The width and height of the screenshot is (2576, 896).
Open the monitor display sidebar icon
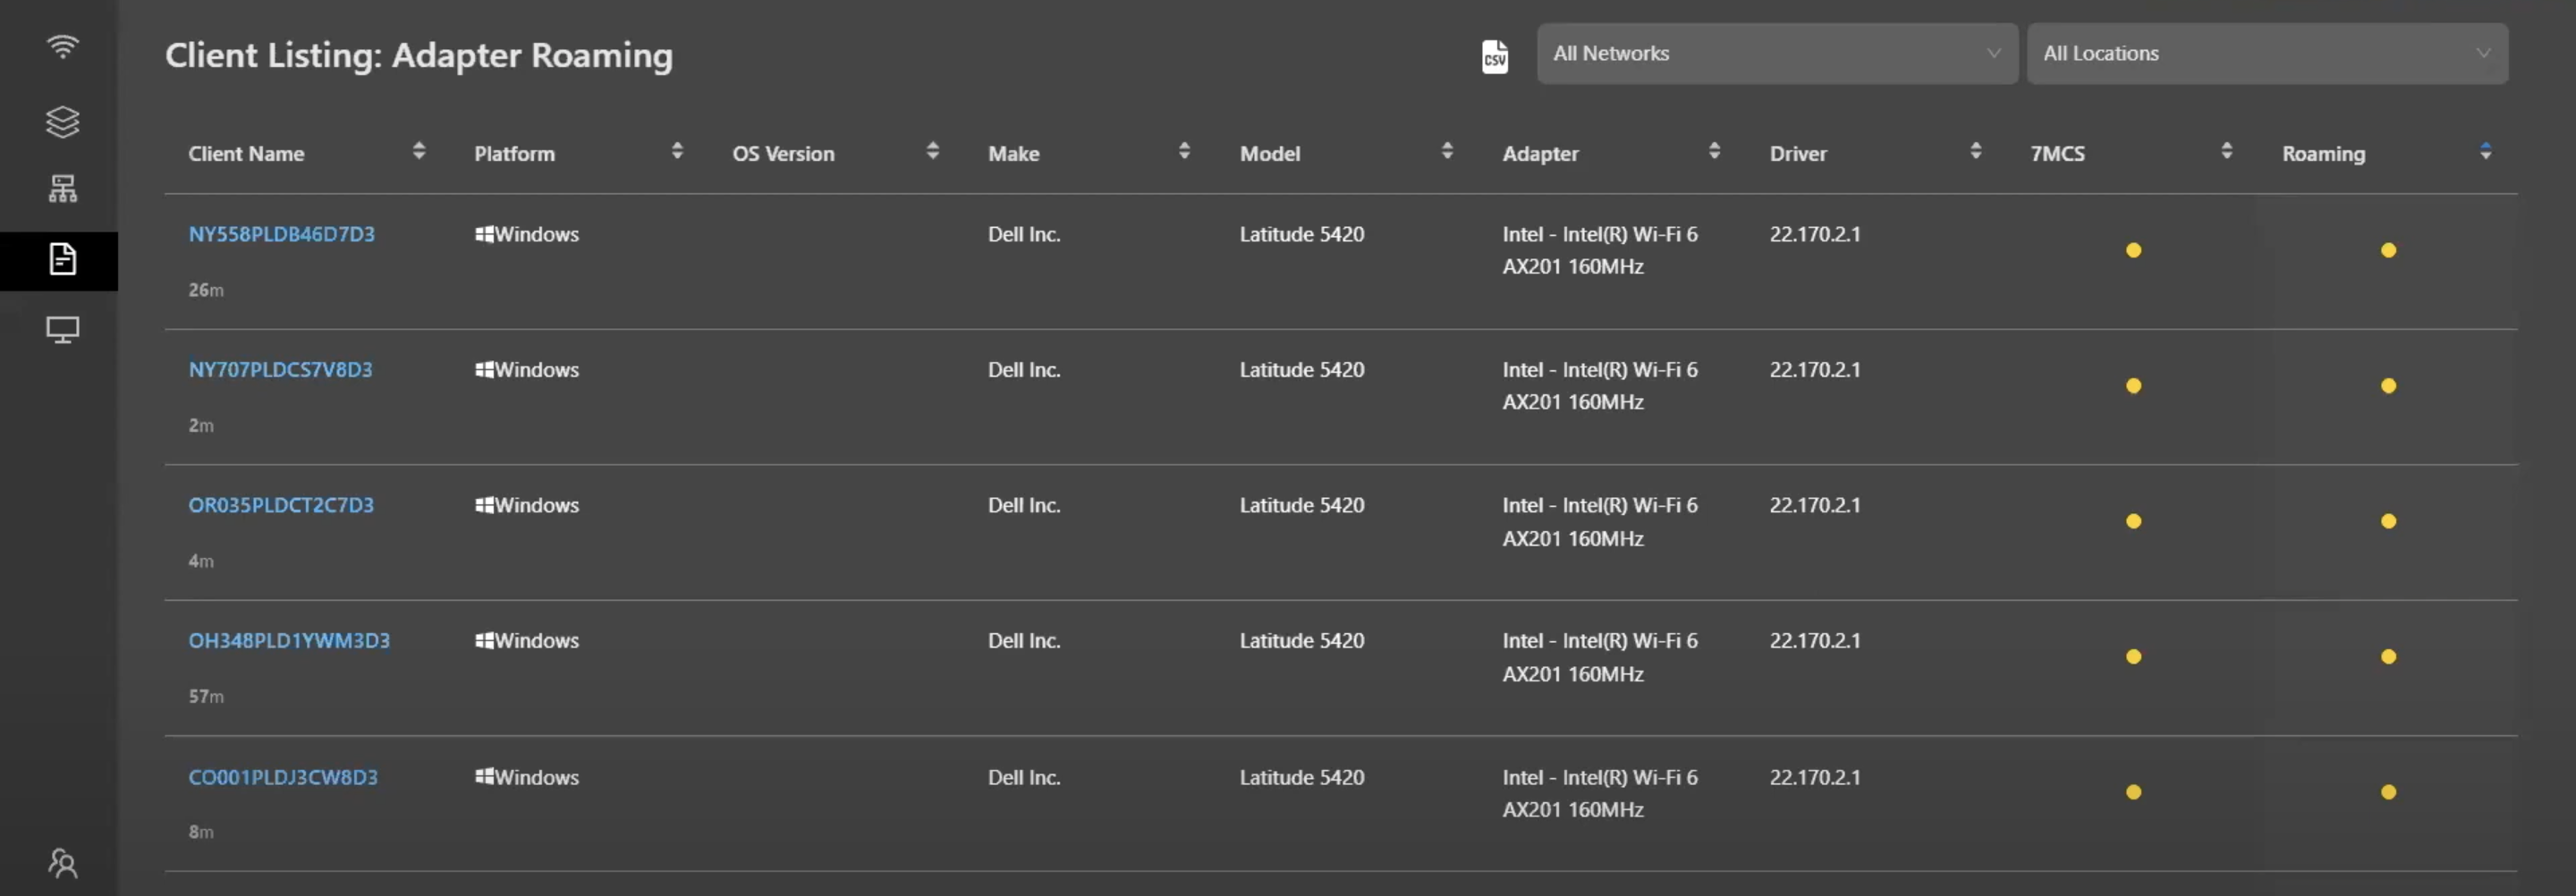[x=62, y=329]
